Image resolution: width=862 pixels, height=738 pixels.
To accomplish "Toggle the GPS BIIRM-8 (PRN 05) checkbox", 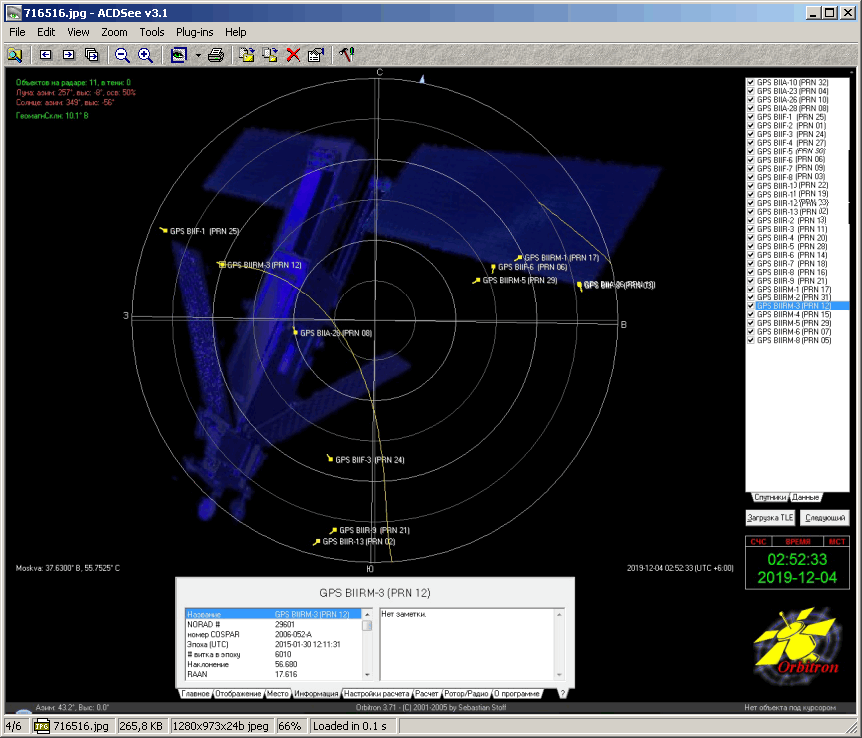I will click(751, 340).
